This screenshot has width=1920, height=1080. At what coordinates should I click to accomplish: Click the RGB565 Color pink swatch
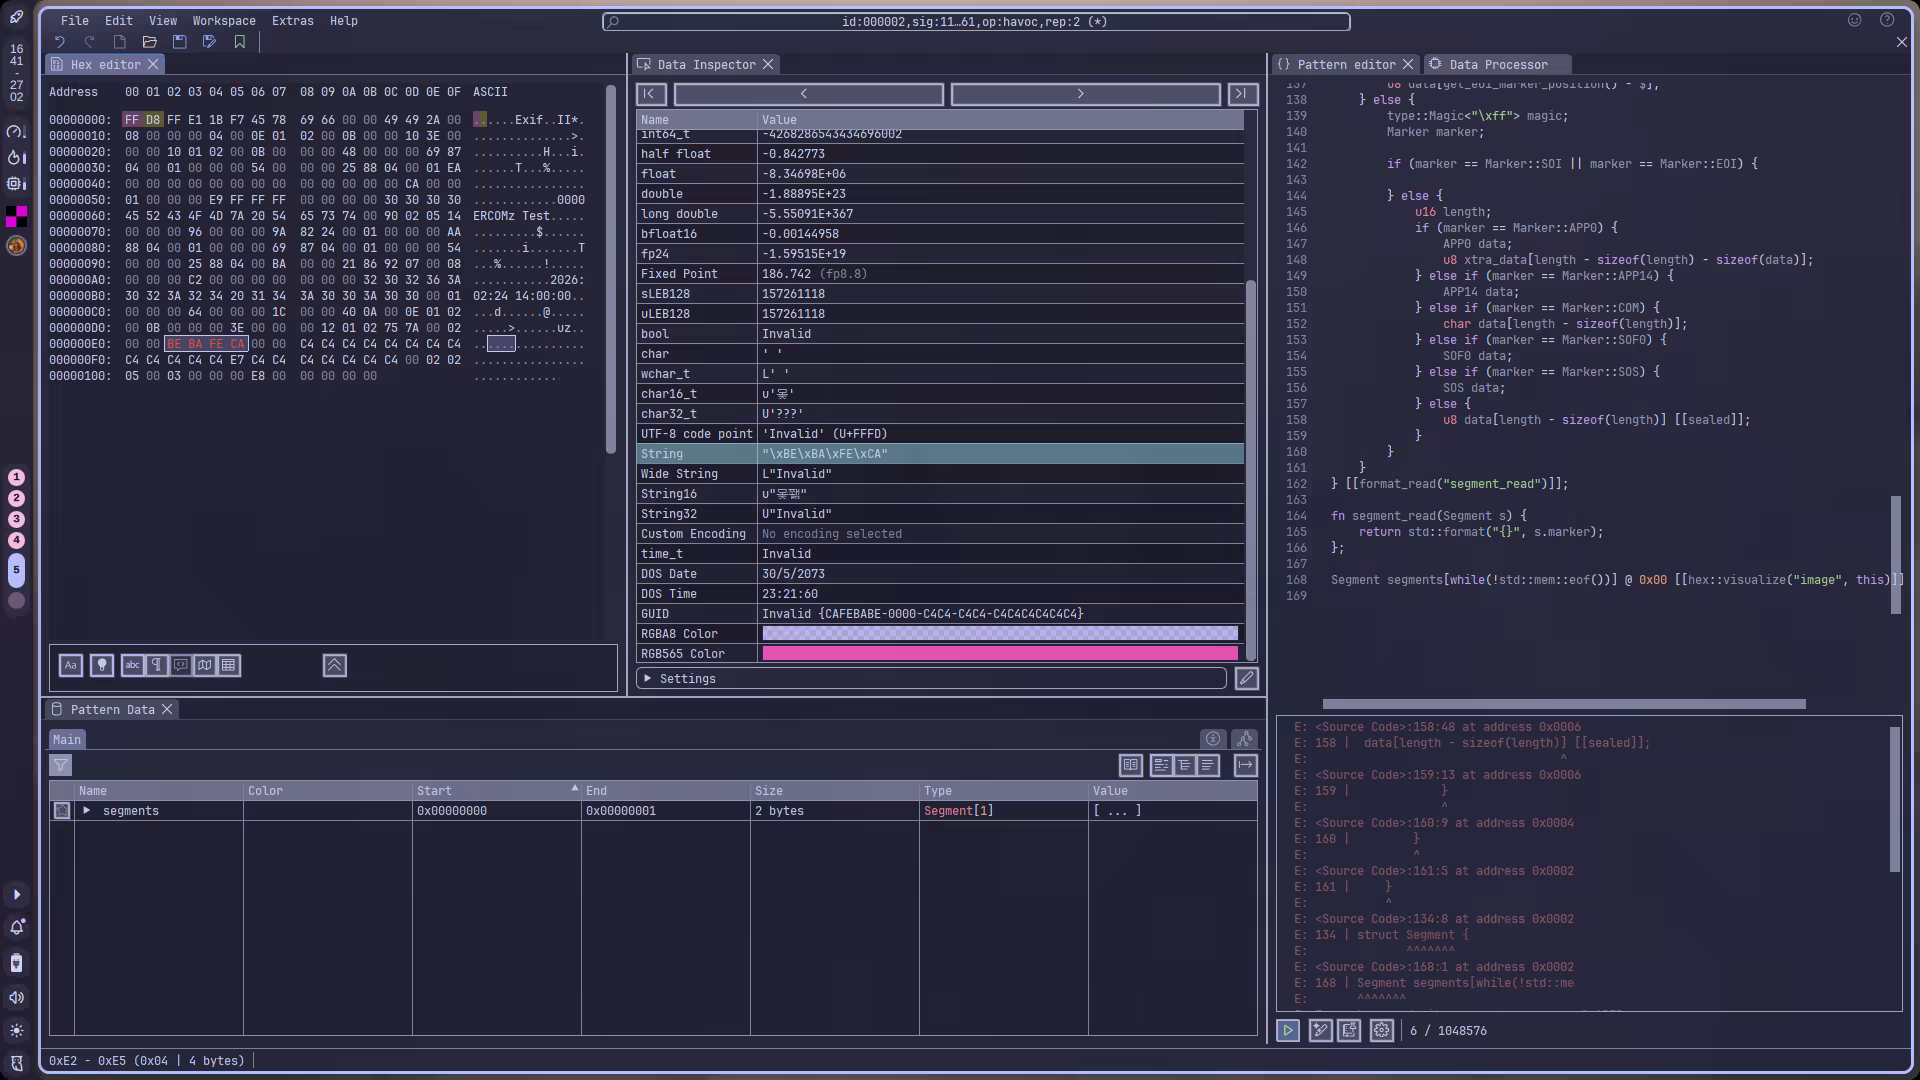(999, 654)
